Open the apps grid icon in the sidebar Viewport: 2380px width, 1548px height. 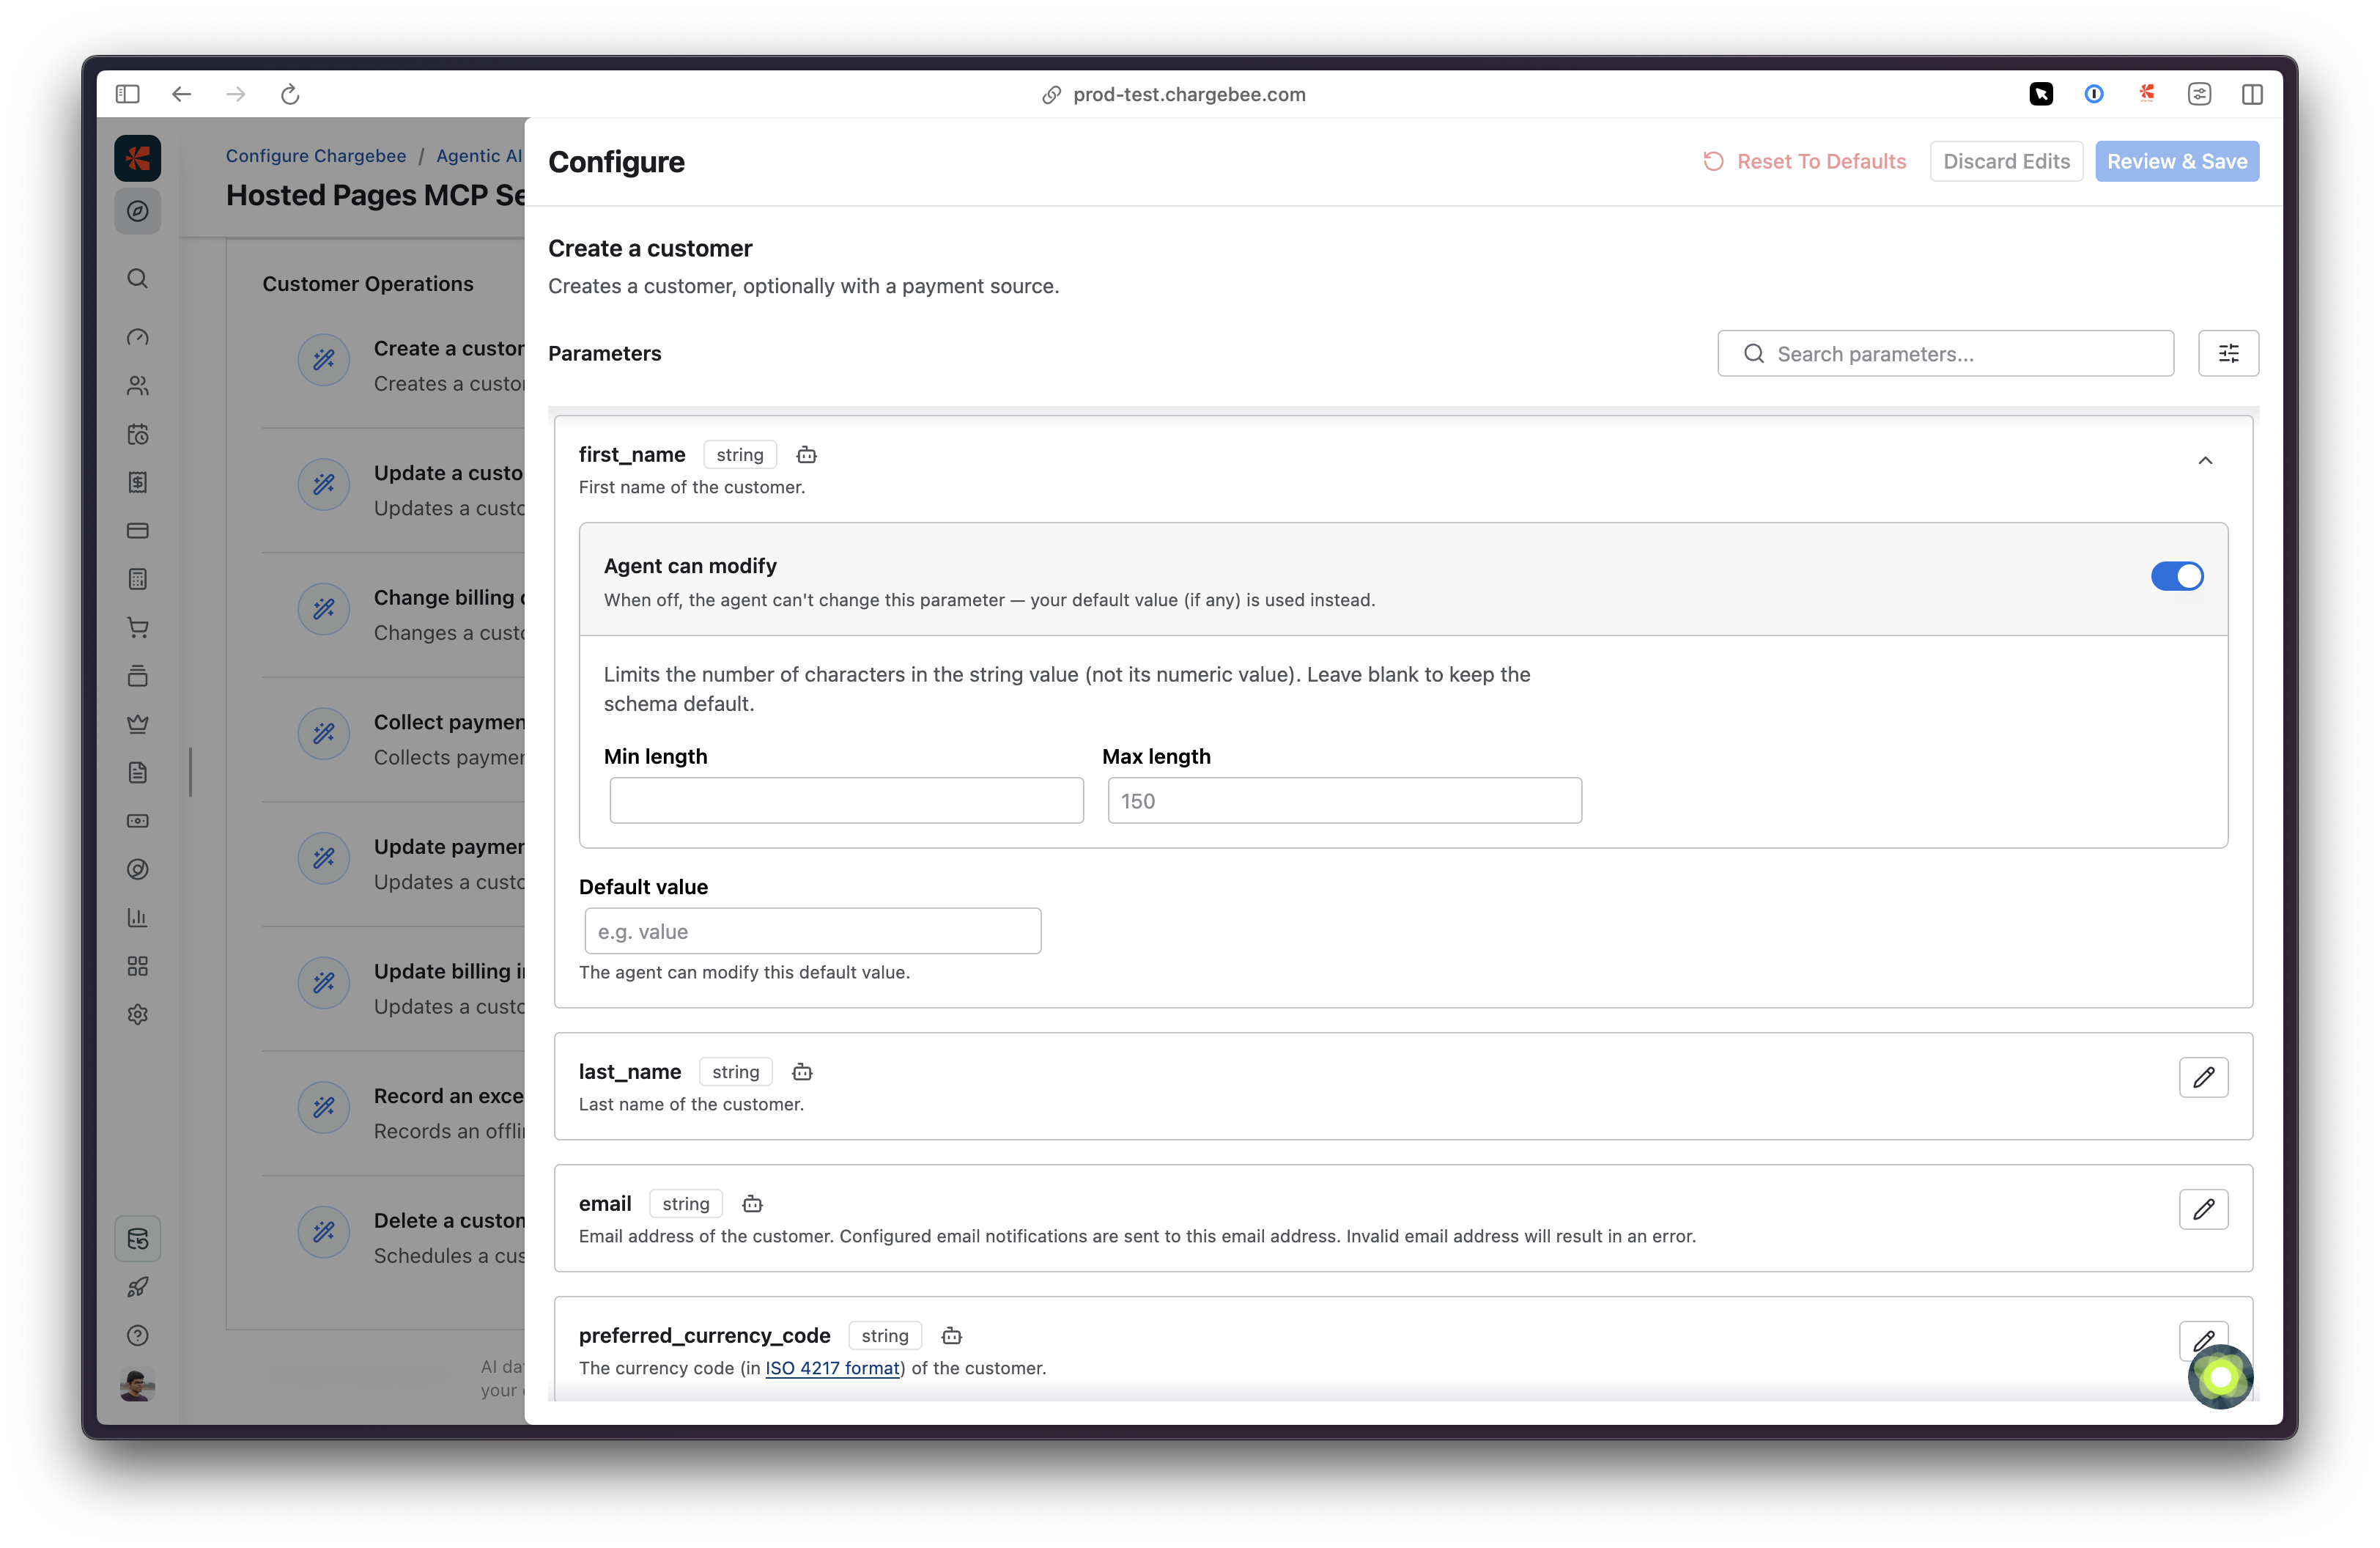(138, 966)
